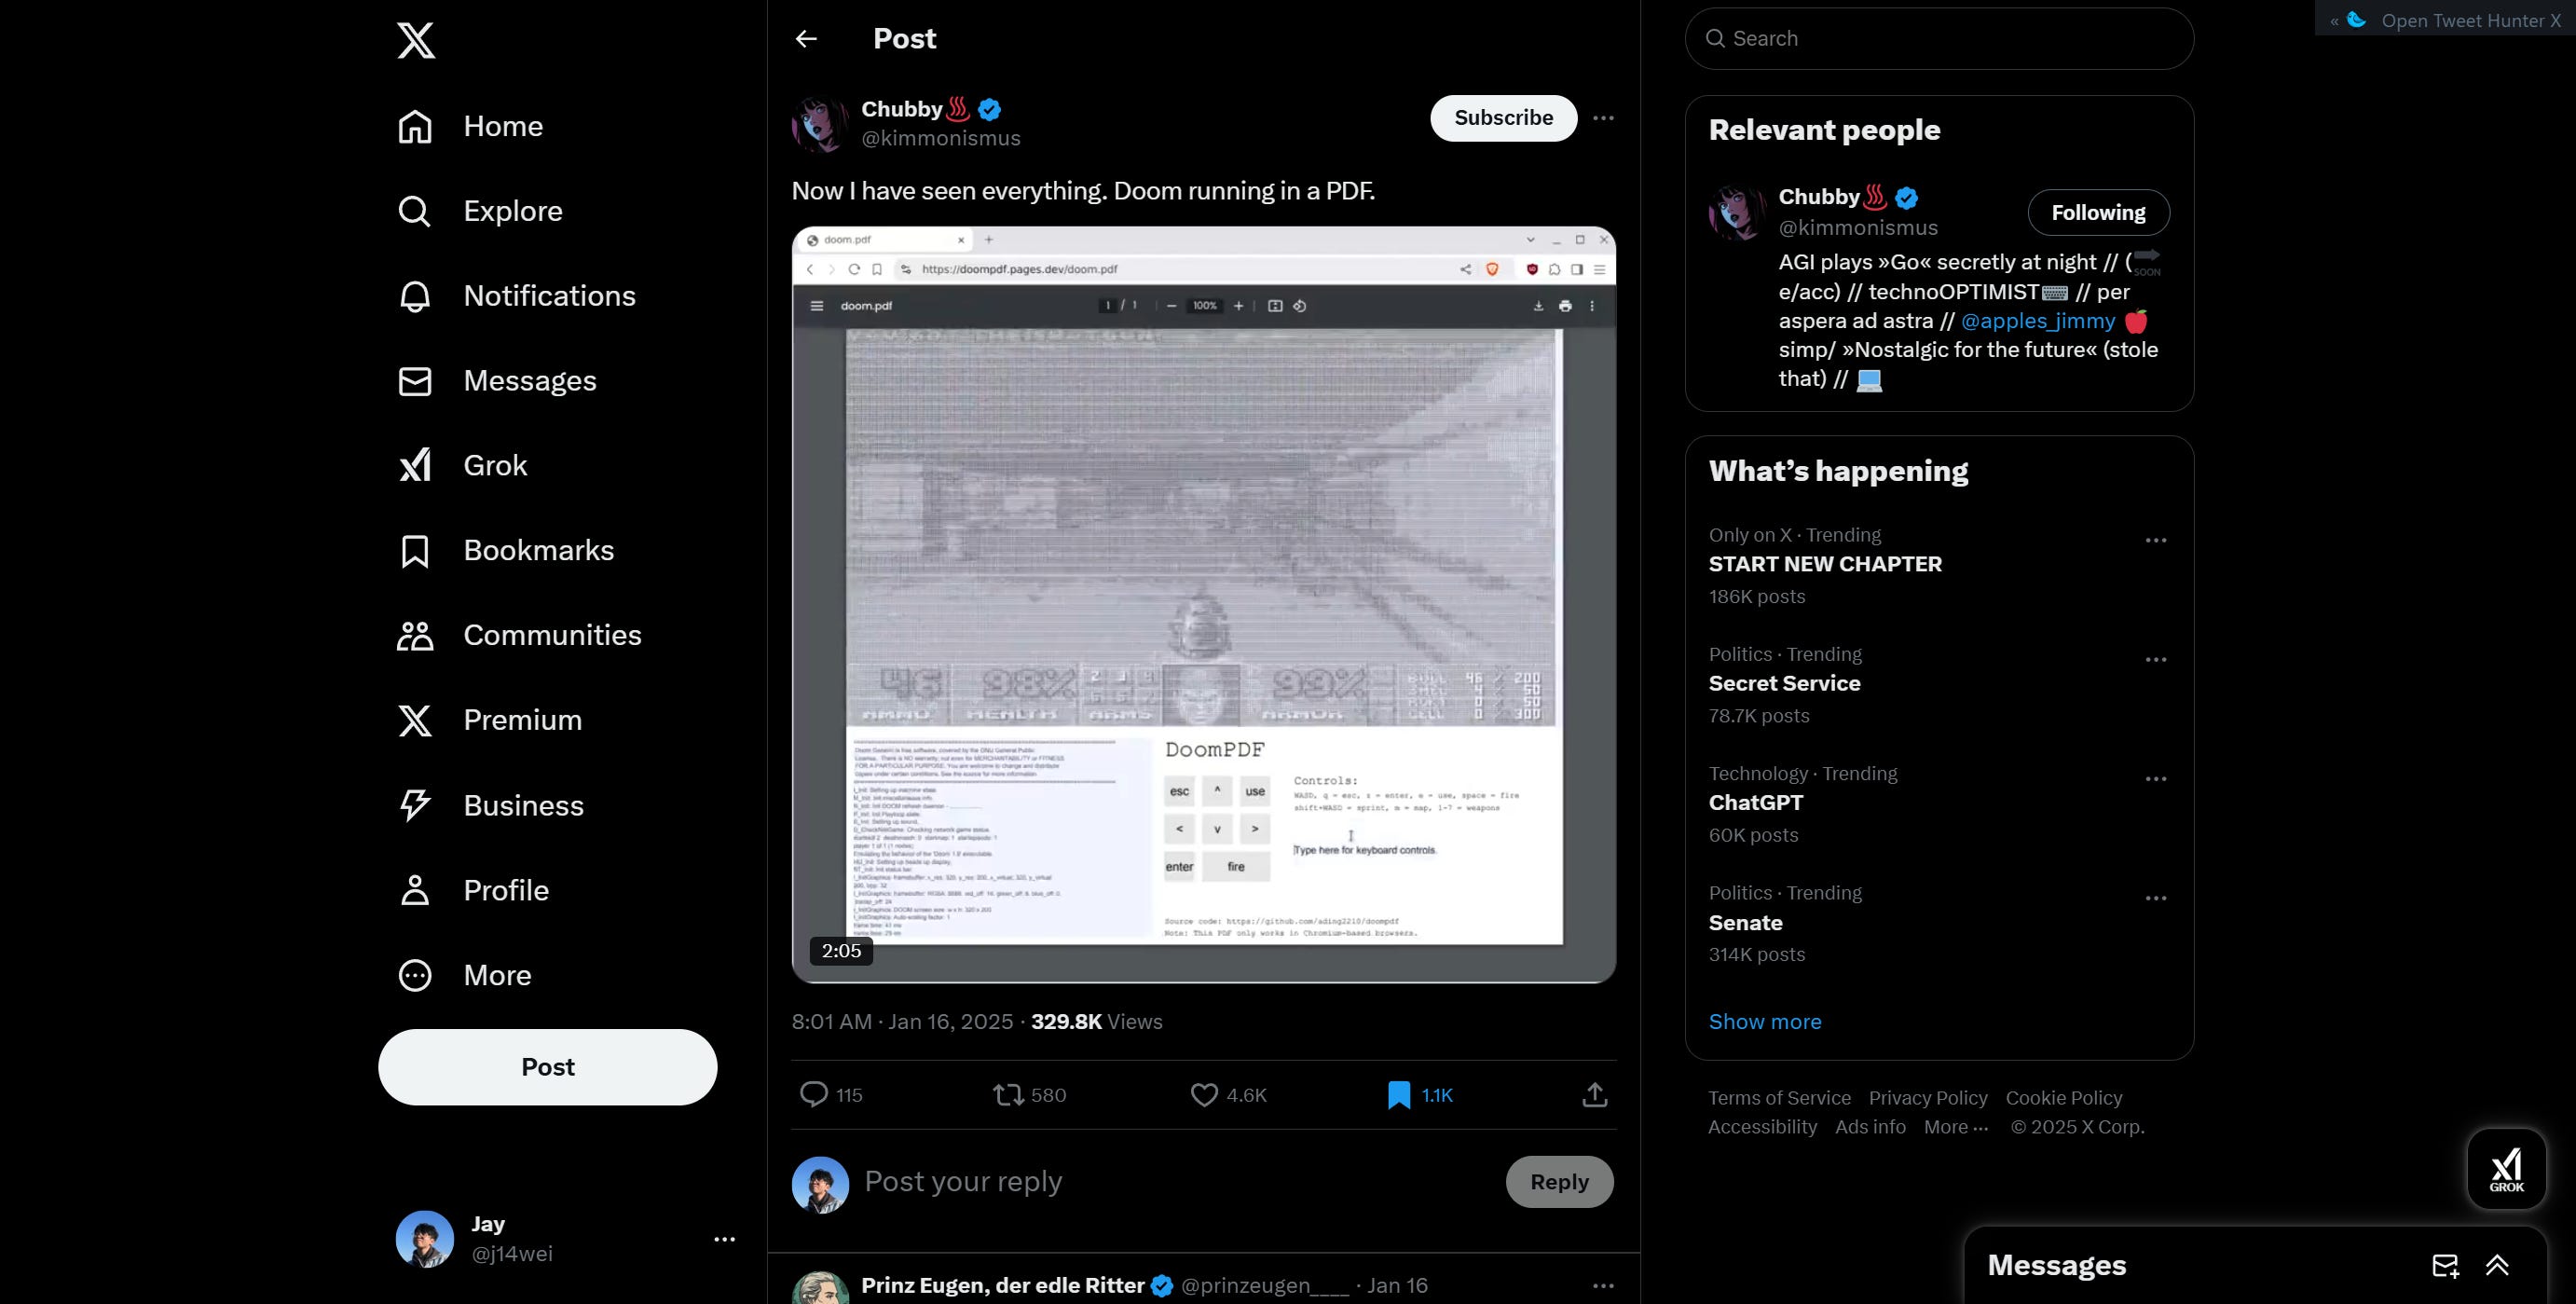Click the share post icon
Viewport: 2576px width, 1304px height.
1595,1095
